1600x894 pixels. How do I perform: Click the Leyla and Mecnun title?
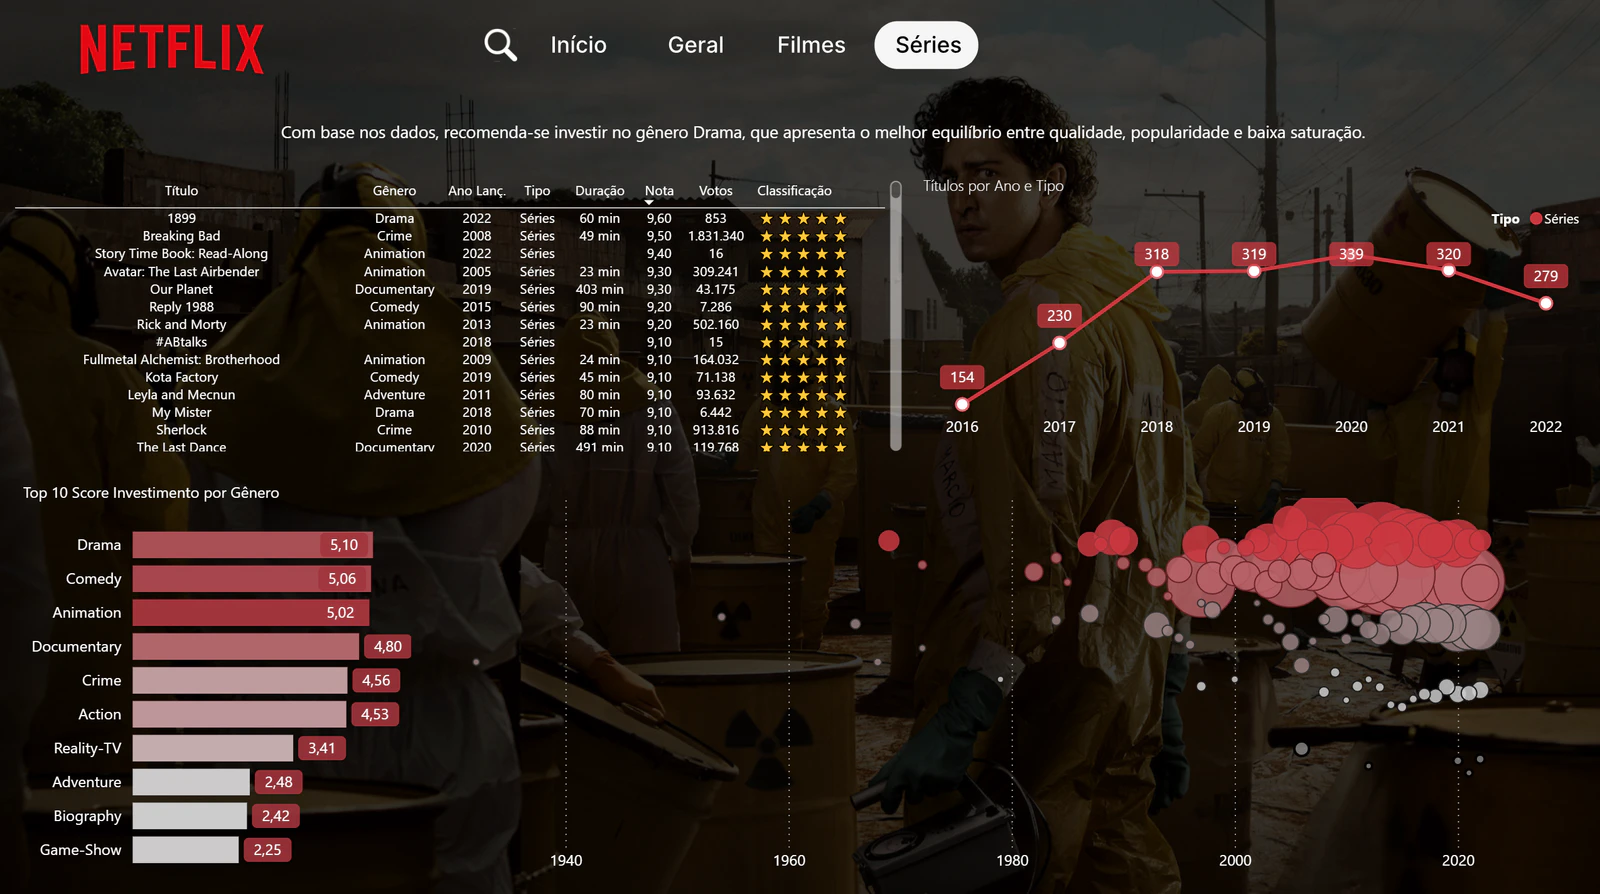pos(181,395)
